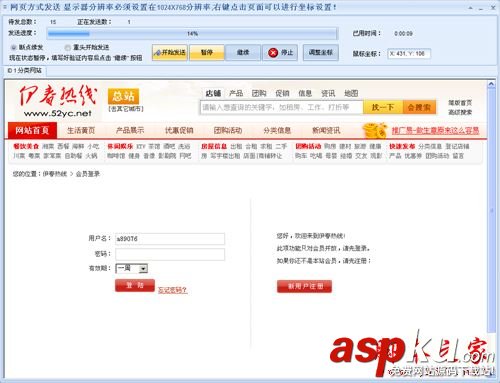
Task: Click the 继续 continue button
Action: tap(243, 52)
